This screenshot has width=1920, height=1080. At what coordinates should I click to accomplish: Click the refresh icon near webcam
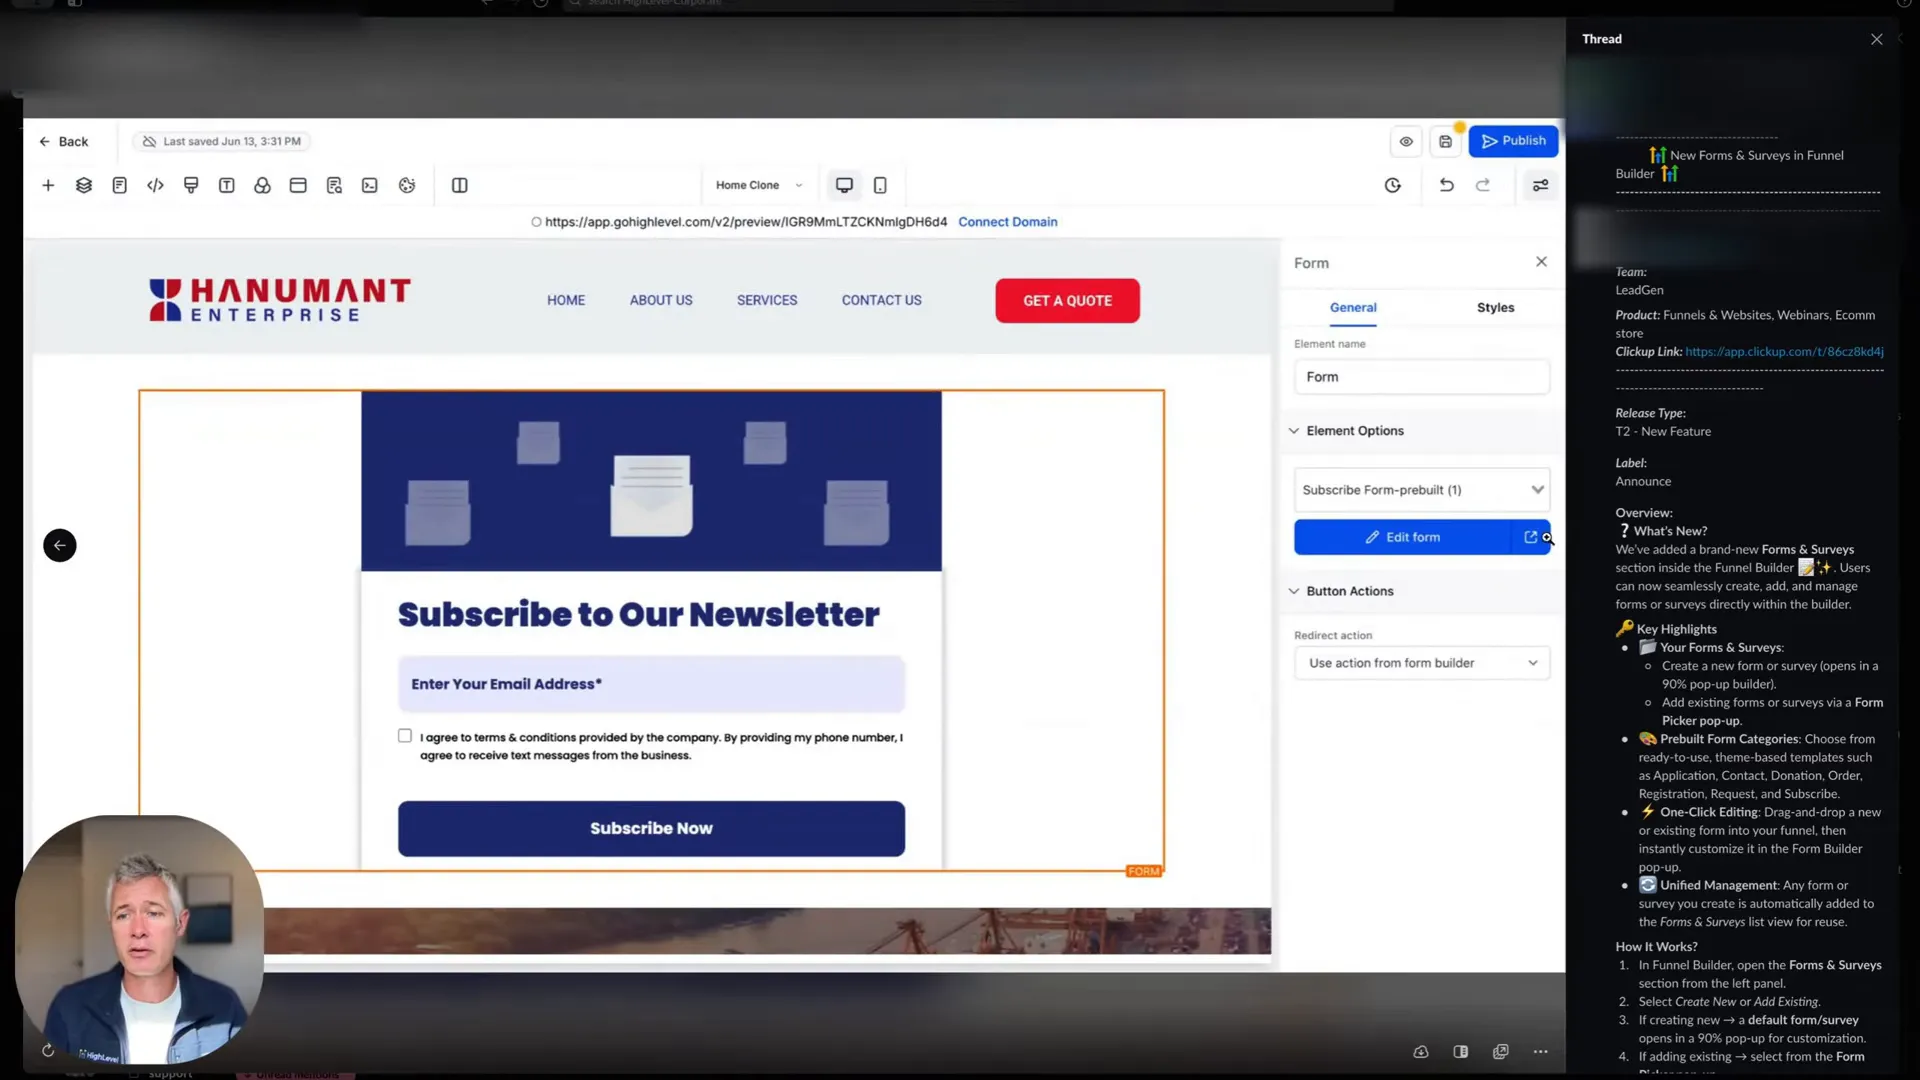point(48,1050)
